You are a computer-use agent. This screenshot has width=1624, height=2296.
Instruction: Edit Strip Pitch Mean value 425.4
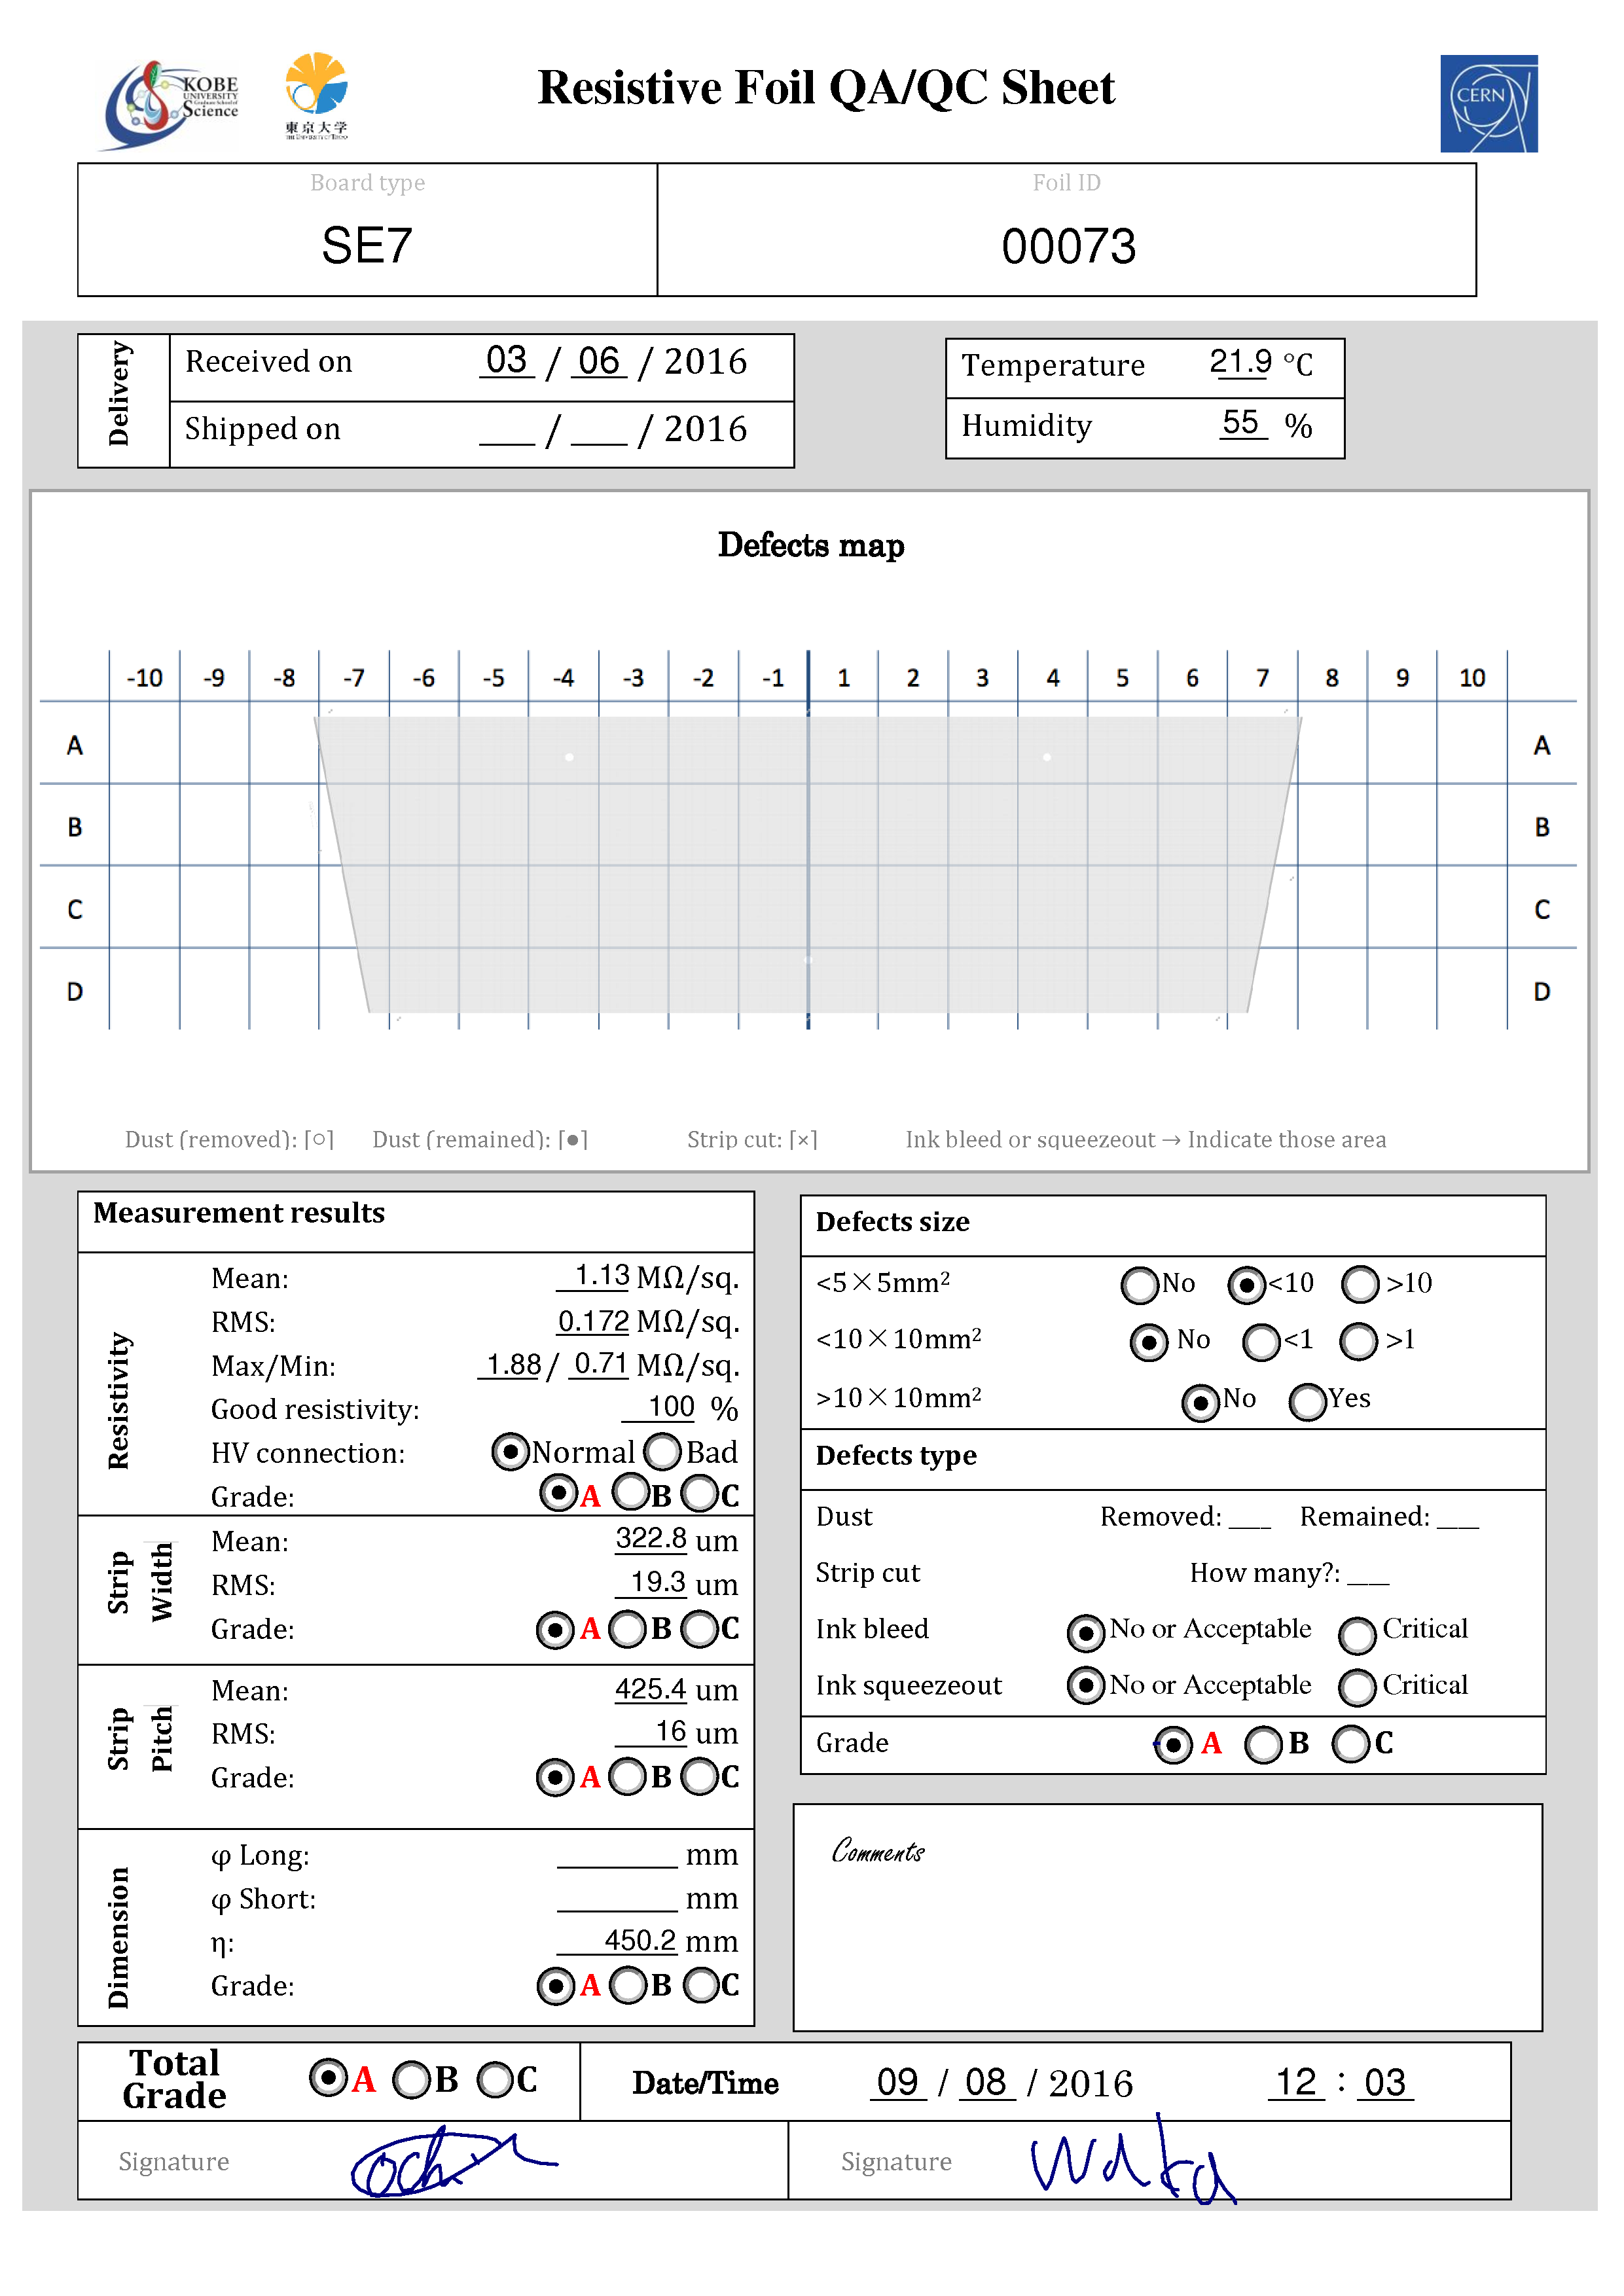(x=651, y=1690)
